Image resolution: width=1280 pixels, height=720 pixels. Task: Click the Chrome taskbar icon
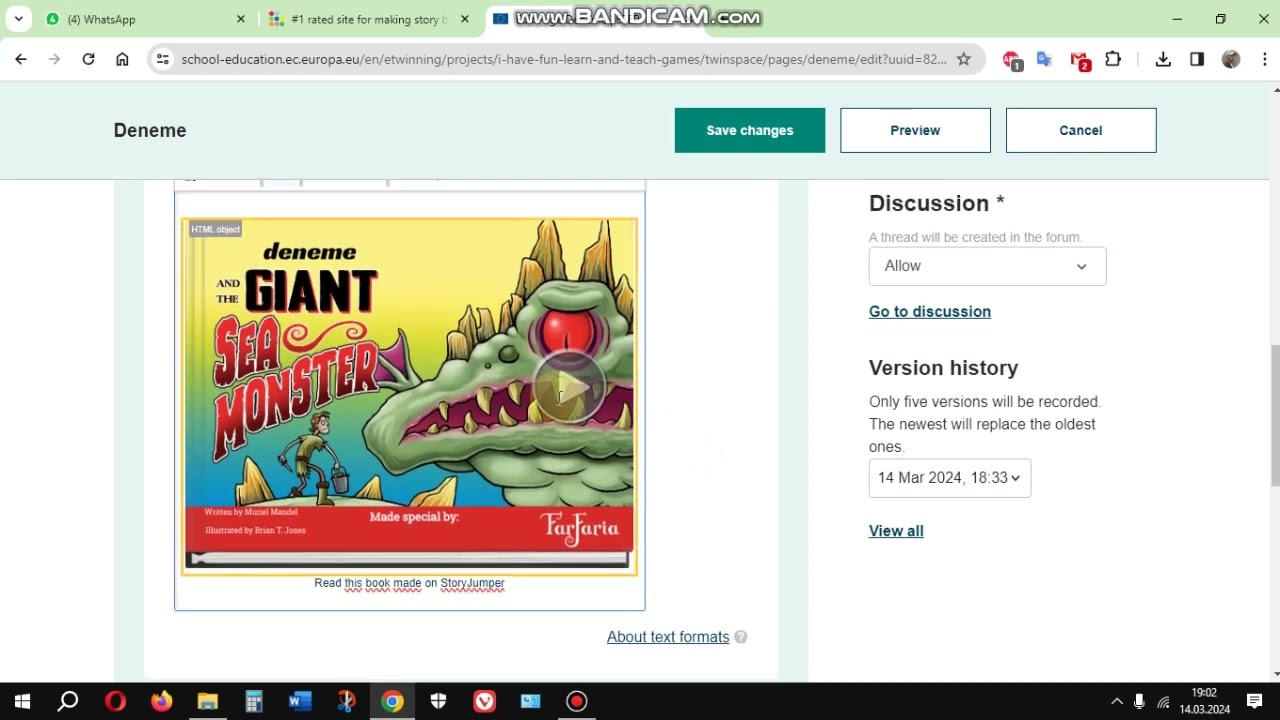pyautogui.click(x=392, y=701)
